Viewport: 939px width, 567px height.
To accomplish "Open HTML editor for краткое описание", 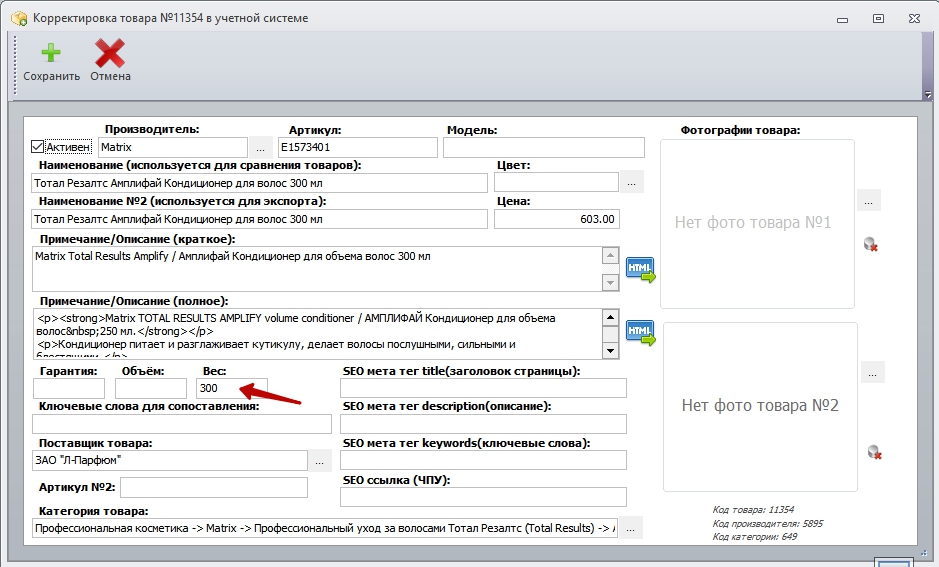I will 640,269.
